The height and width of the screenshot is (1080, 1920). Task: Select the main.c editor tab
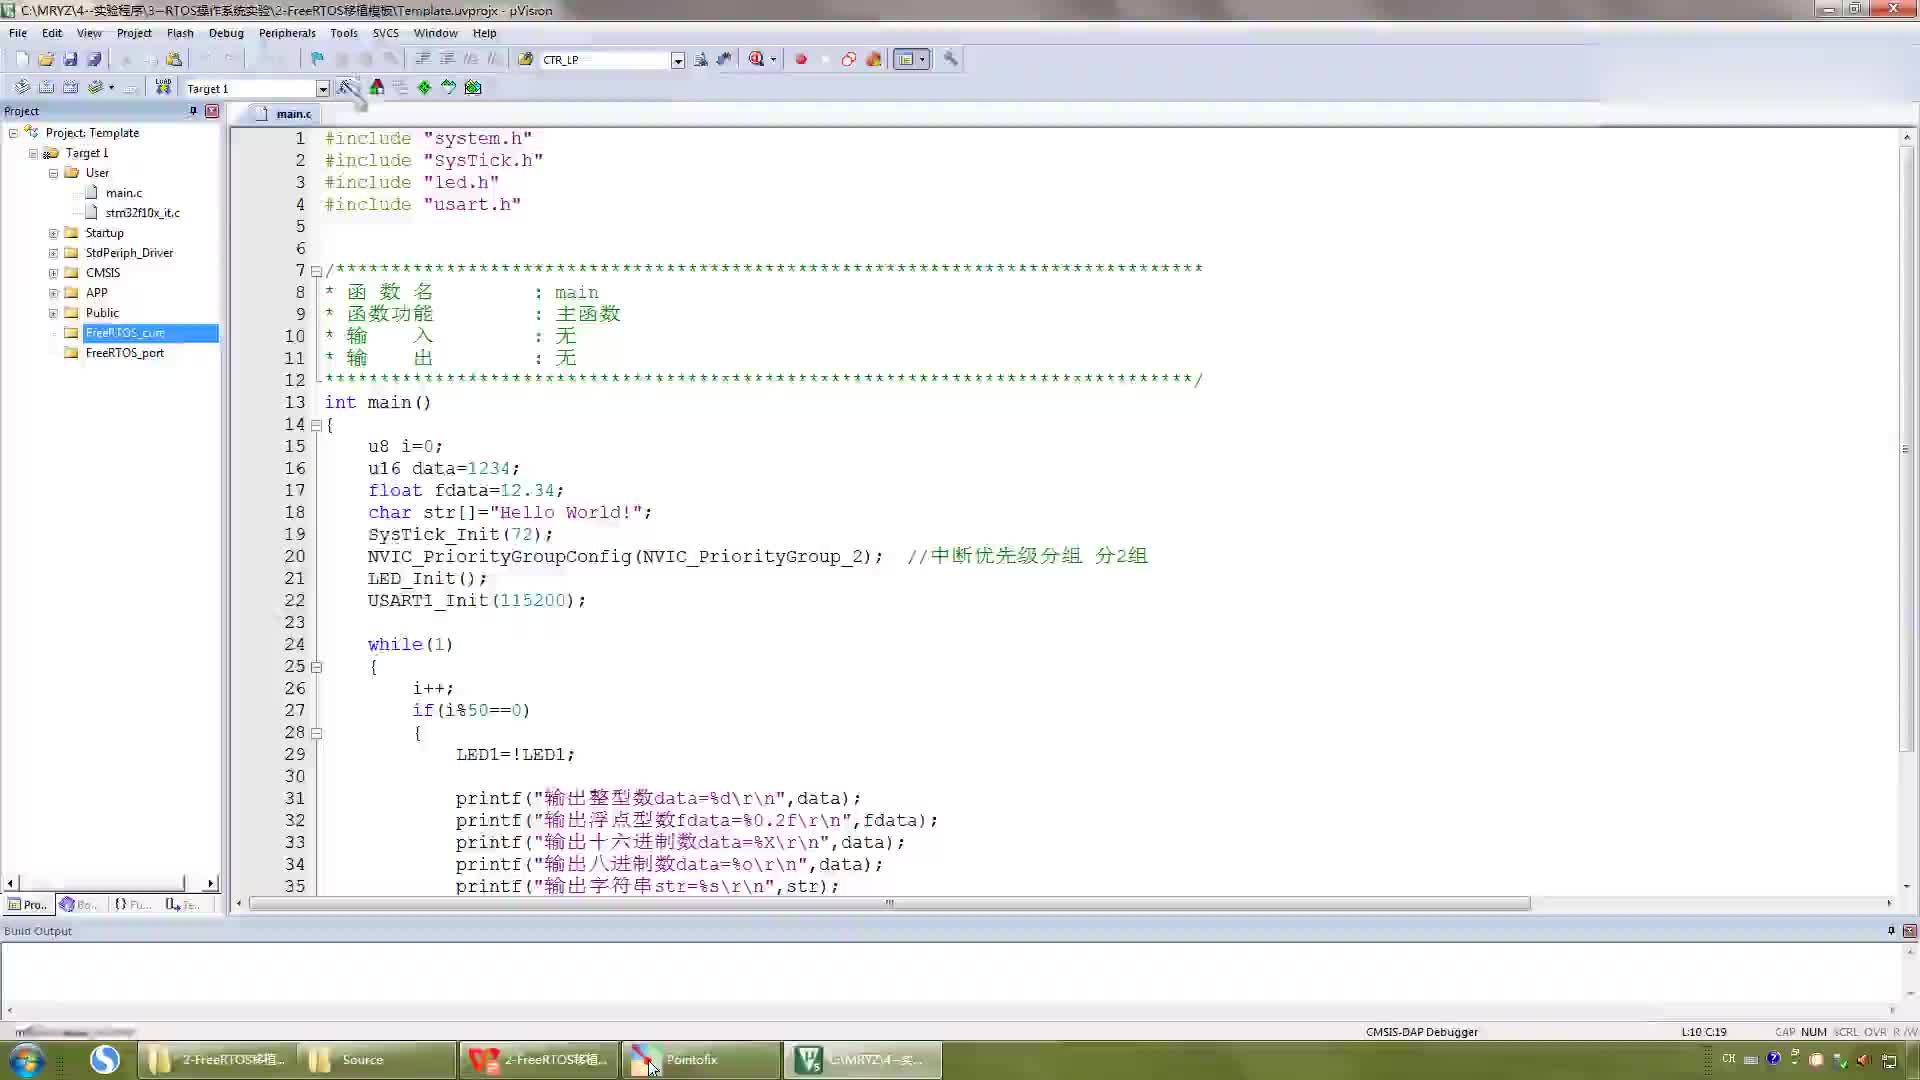[284, 114]
